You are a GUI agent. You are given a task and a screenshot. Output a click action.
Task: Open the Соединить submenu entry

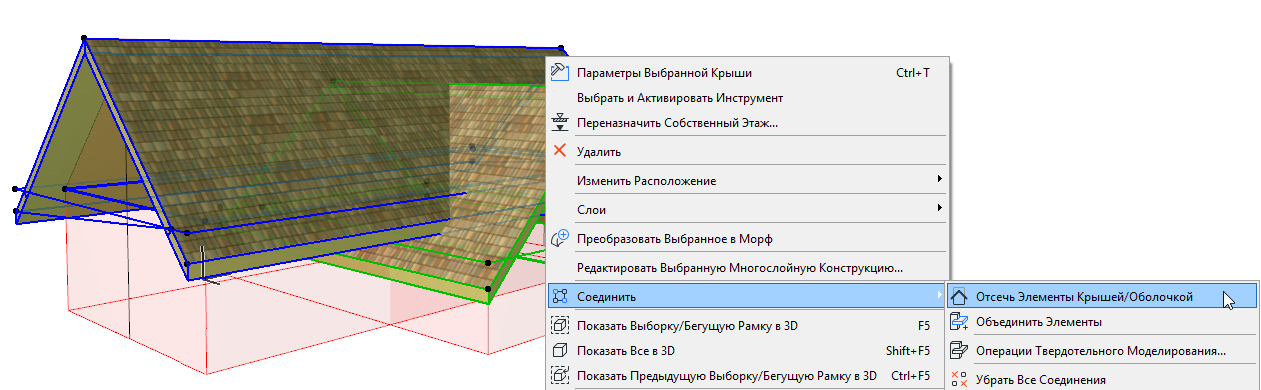click(746, 297)
